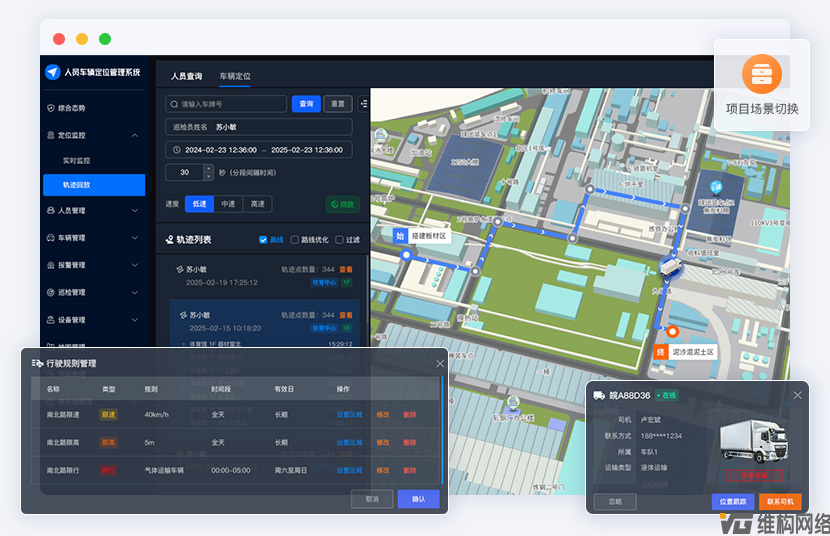Click the blue 始 route start marker
The width and height of the screenshot is (830, 536).
[401, 236]
